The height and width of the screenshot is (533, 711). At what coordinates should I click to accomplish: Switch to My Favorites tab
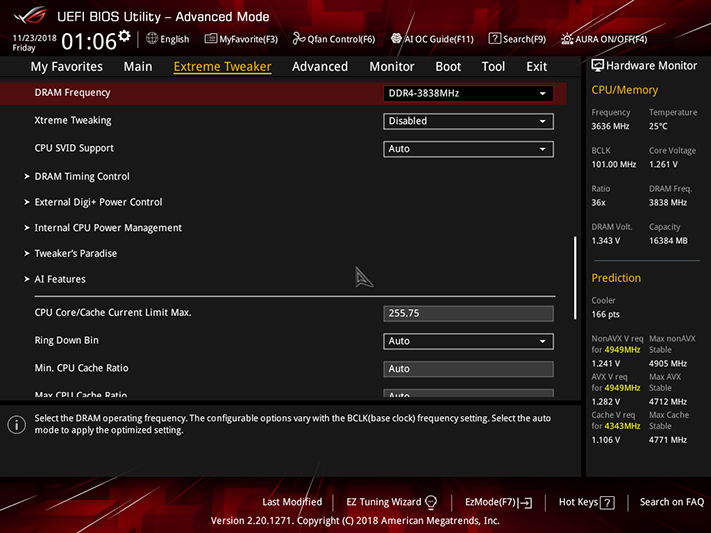(x=67, y=67)
